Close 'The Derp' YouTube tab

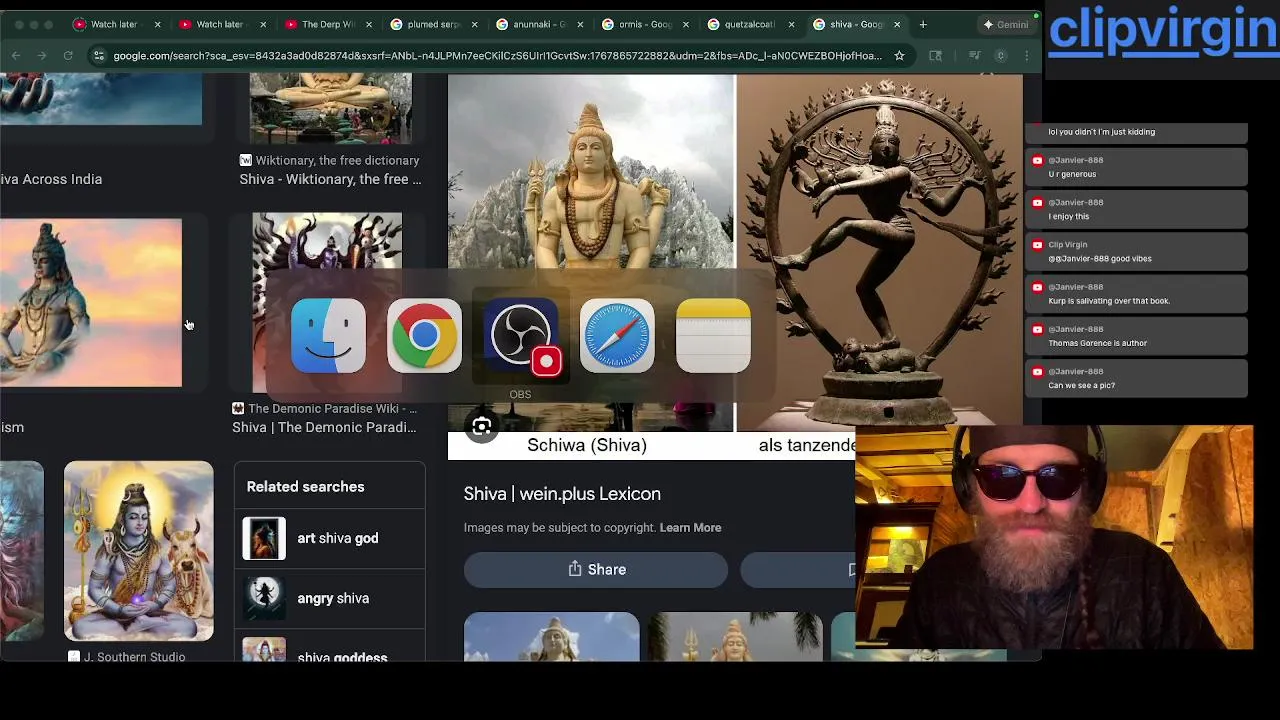point(368,24)
